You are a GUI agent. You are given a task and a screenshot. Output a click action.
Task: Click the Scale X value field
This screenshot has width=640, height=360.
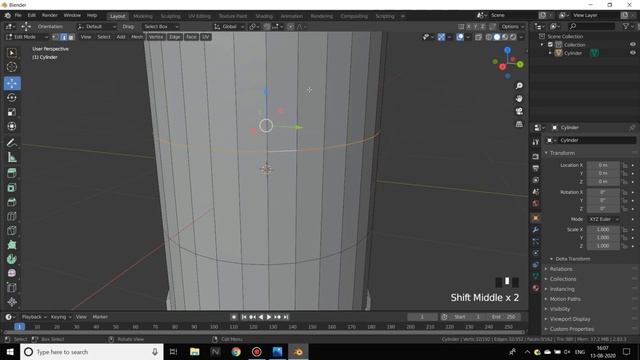[603, 229]
